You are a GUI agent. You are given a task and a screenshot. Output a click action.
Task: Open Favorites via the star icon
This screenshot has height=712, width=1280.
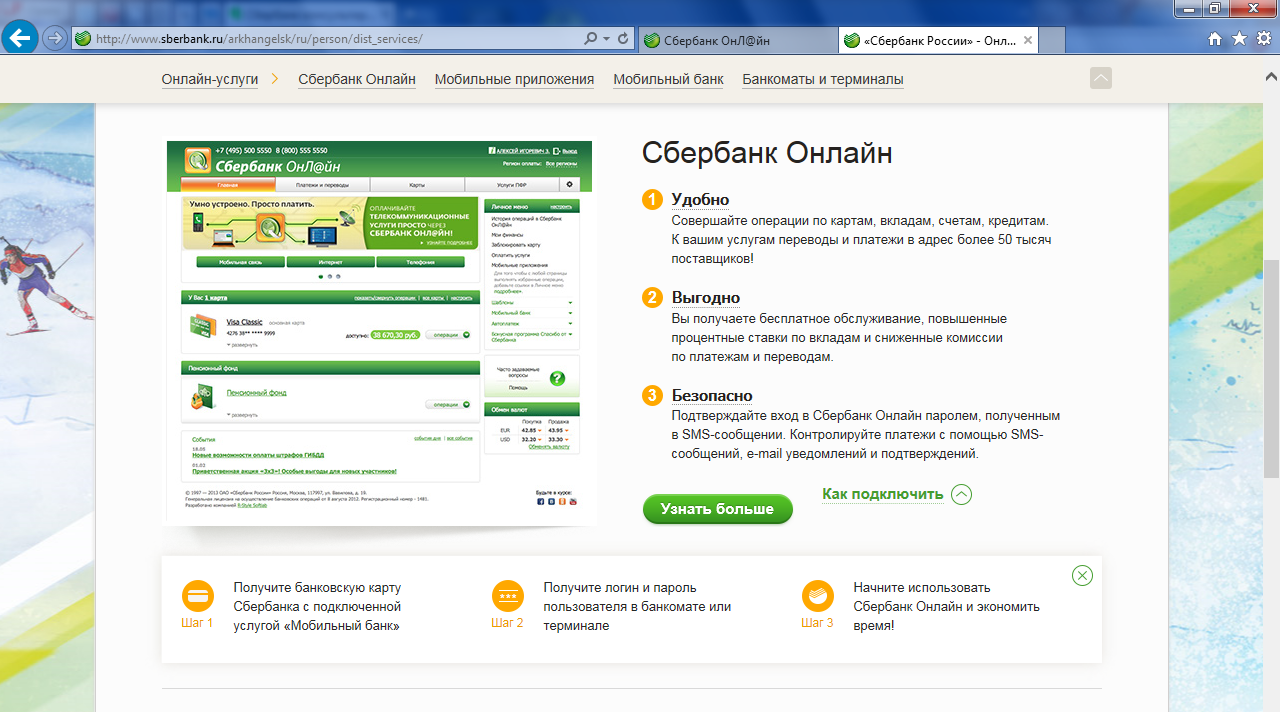(1239, 39)
